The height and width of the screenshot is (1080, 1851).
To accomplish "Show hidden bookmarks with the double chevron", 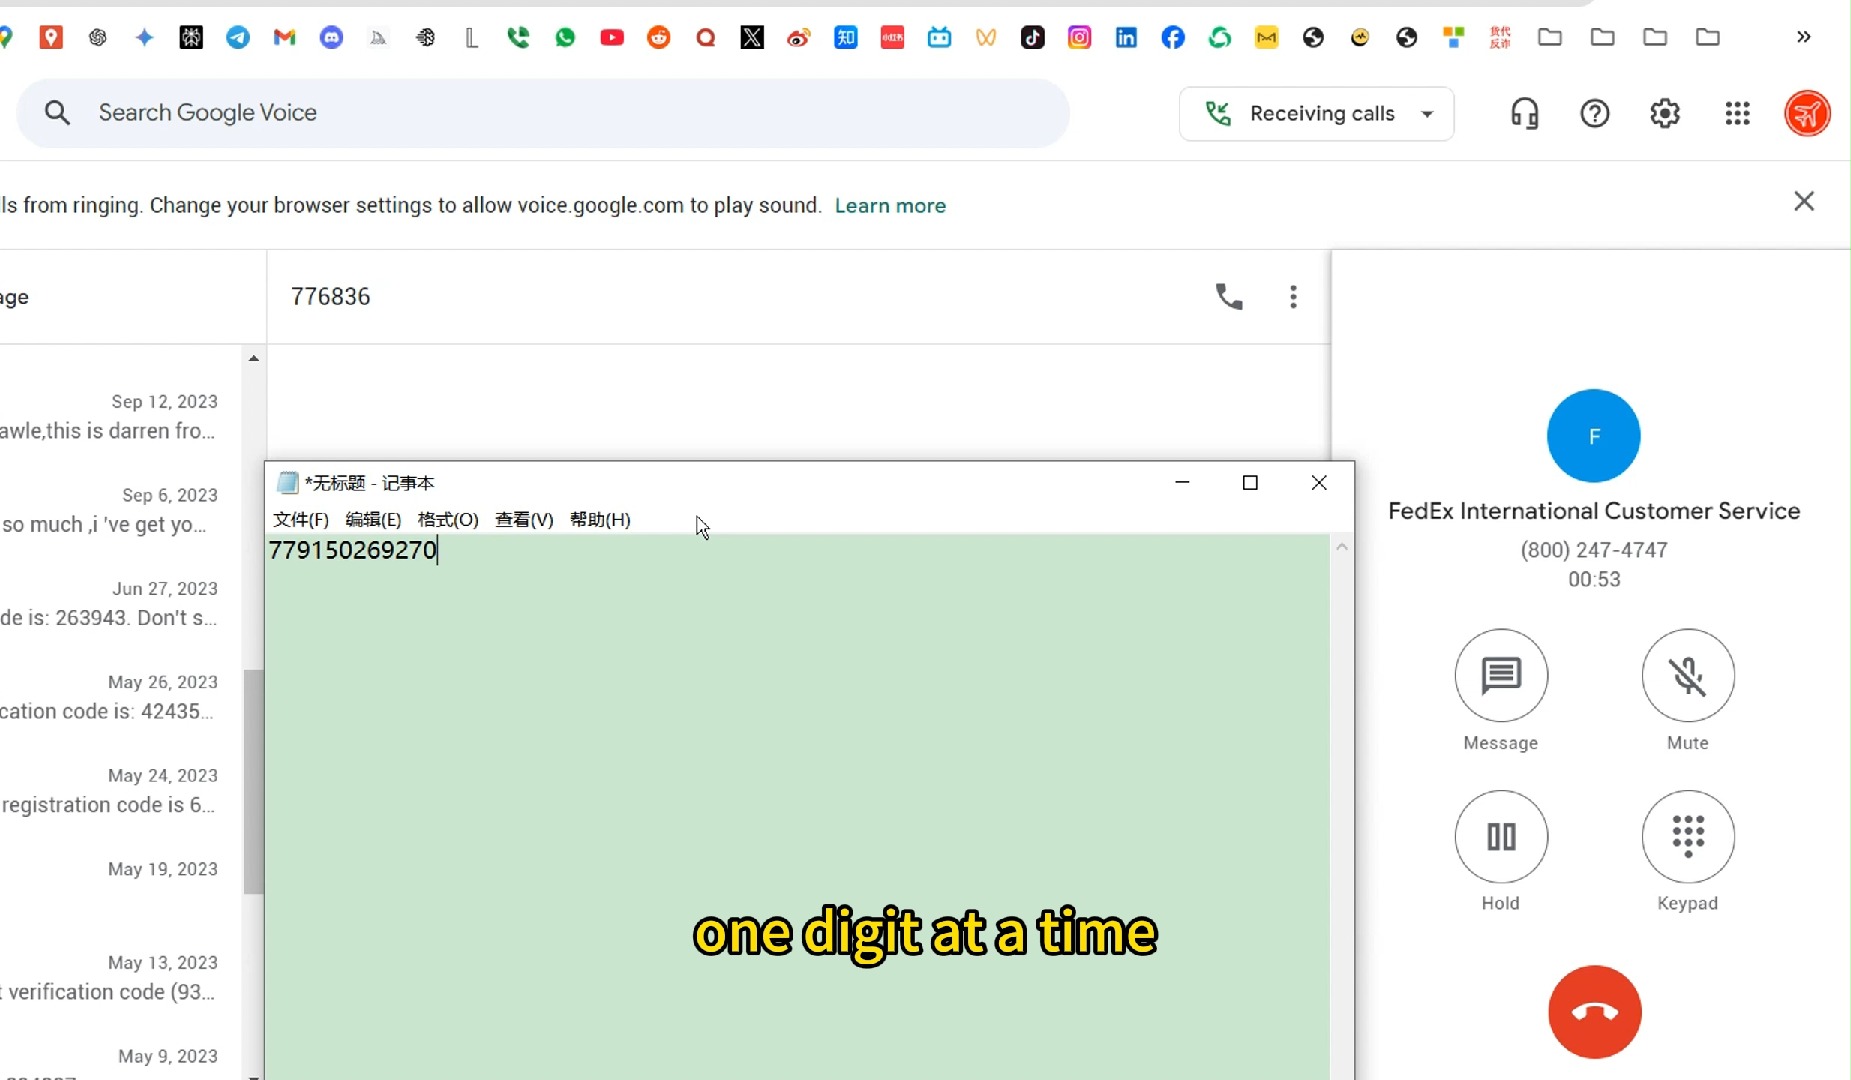I will point(1803,37).
